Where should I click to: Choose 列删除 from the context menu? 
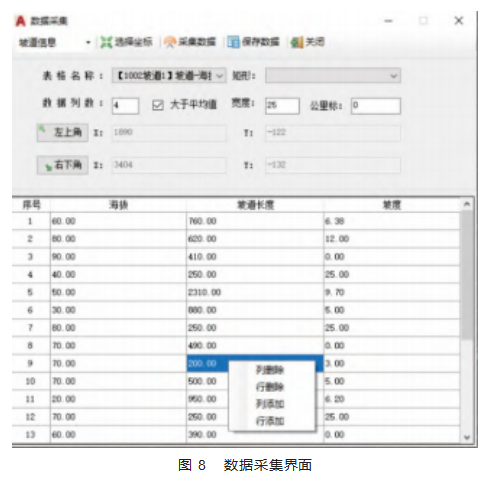tap(270, 370)
